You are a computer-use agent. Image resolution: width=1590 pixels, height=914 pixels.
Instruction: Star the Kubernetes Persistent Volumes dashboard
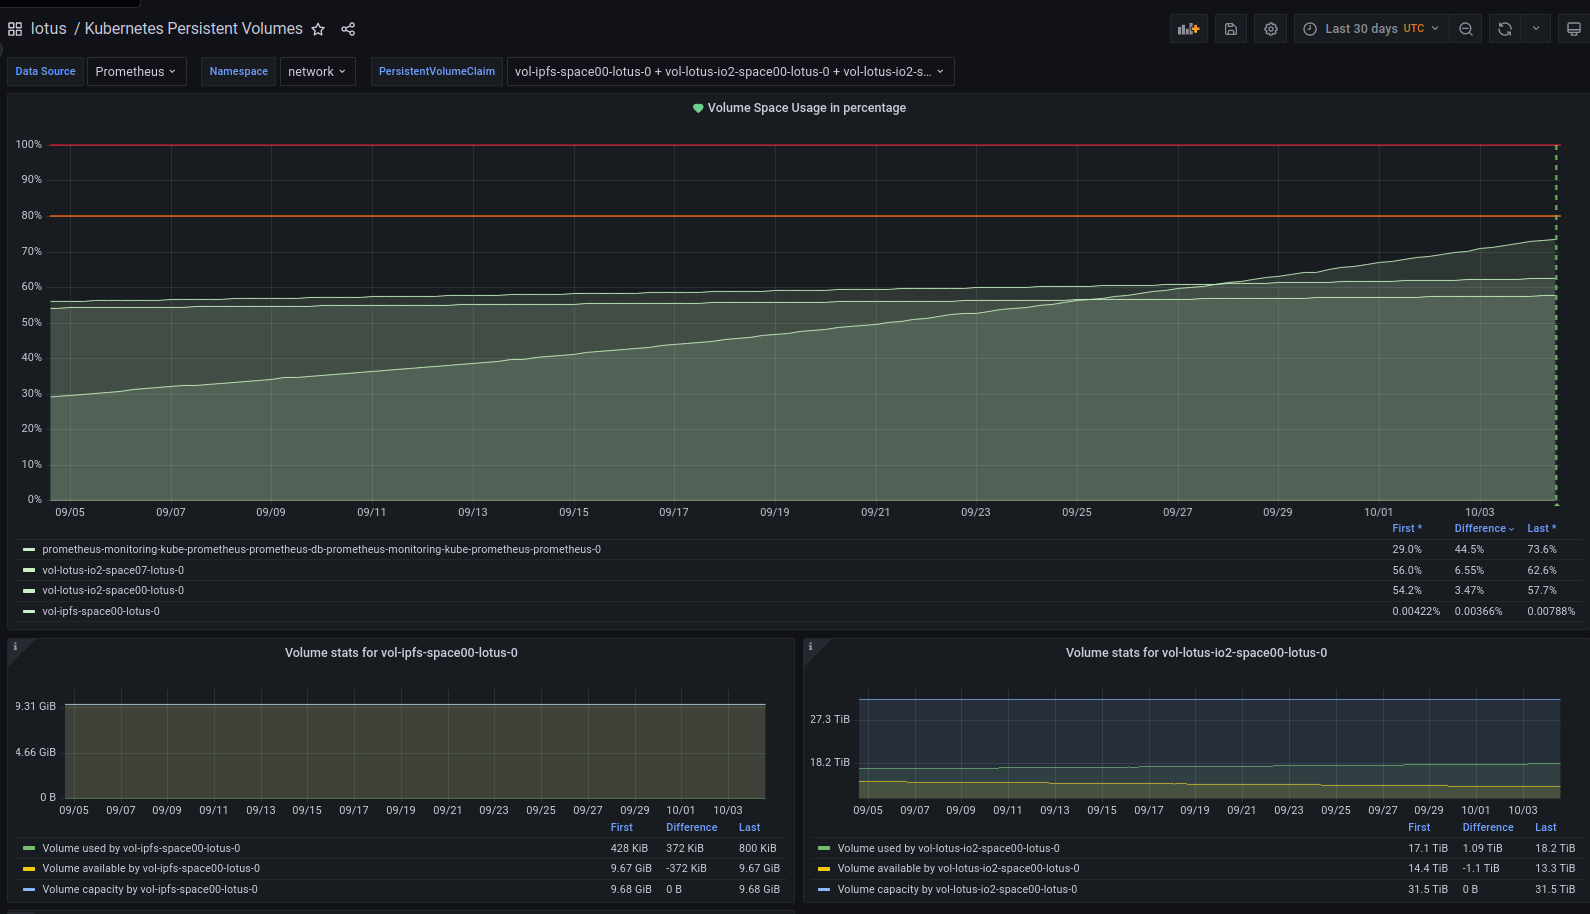tap(318, 29)
